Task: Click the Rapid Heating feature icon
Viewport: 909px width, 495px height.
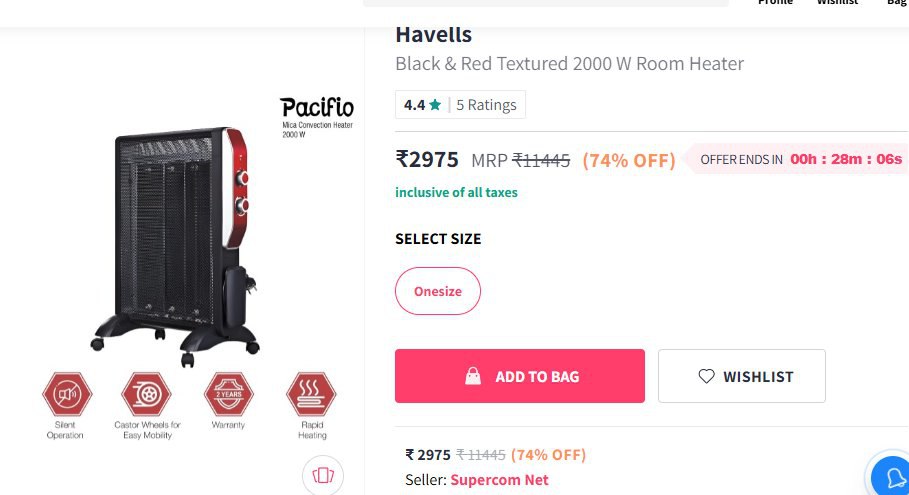Action: click(x=311, y=394)
